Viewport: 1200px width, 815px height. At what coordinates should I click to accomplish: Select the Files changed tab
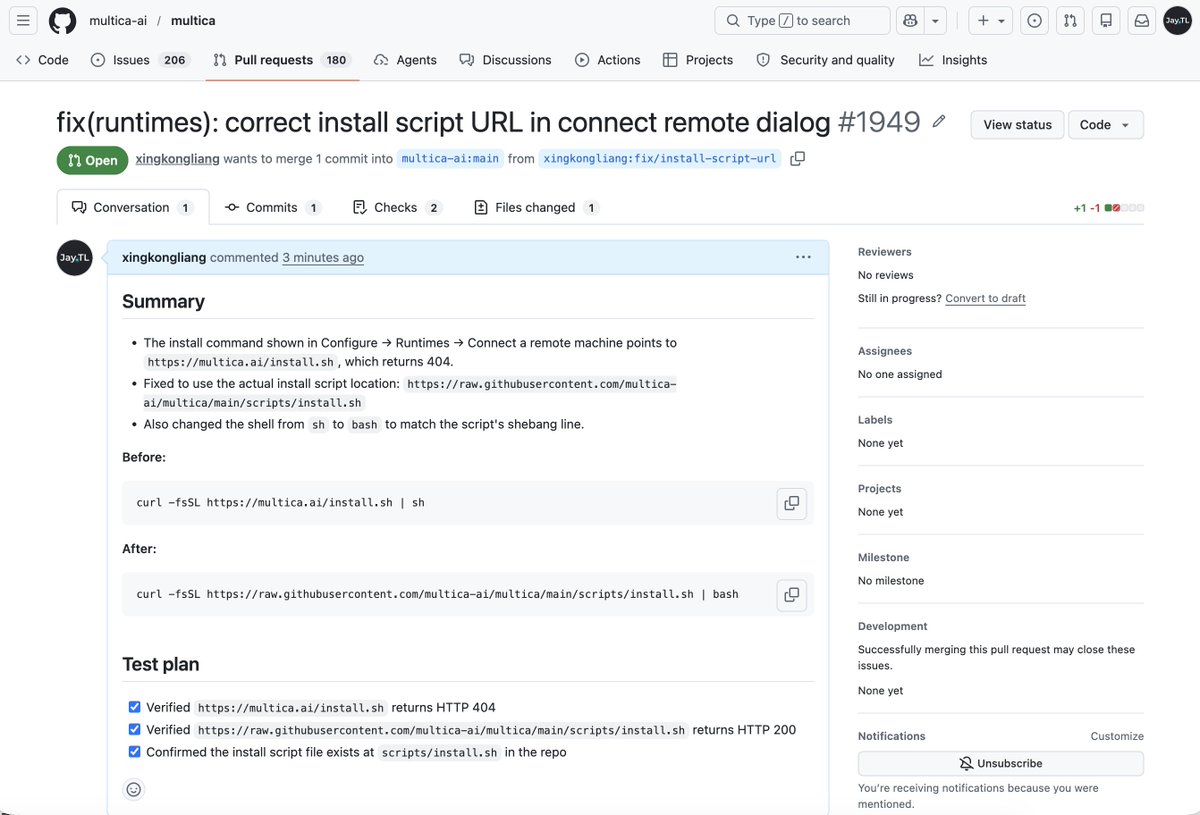[x=536, y=208]
